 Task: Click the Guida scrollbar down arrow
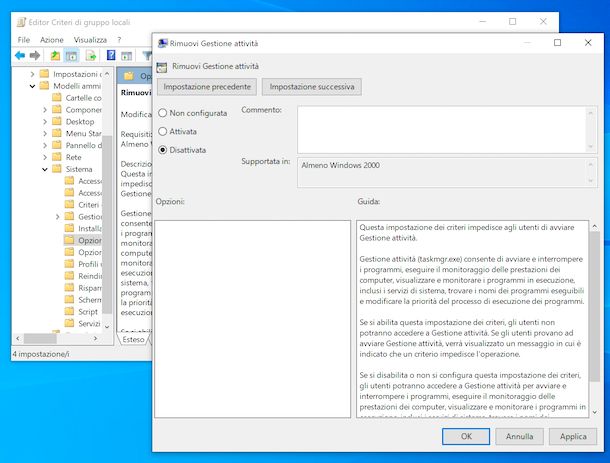click(x=594, y=412)
